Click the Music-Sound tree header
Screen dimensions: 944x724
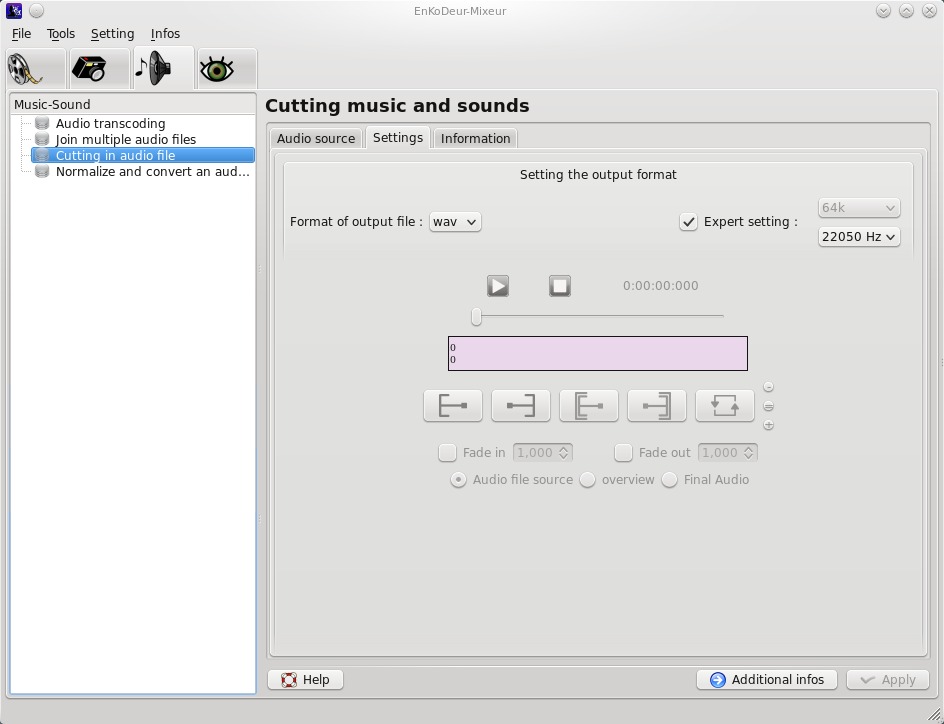[x=133, y=104]
